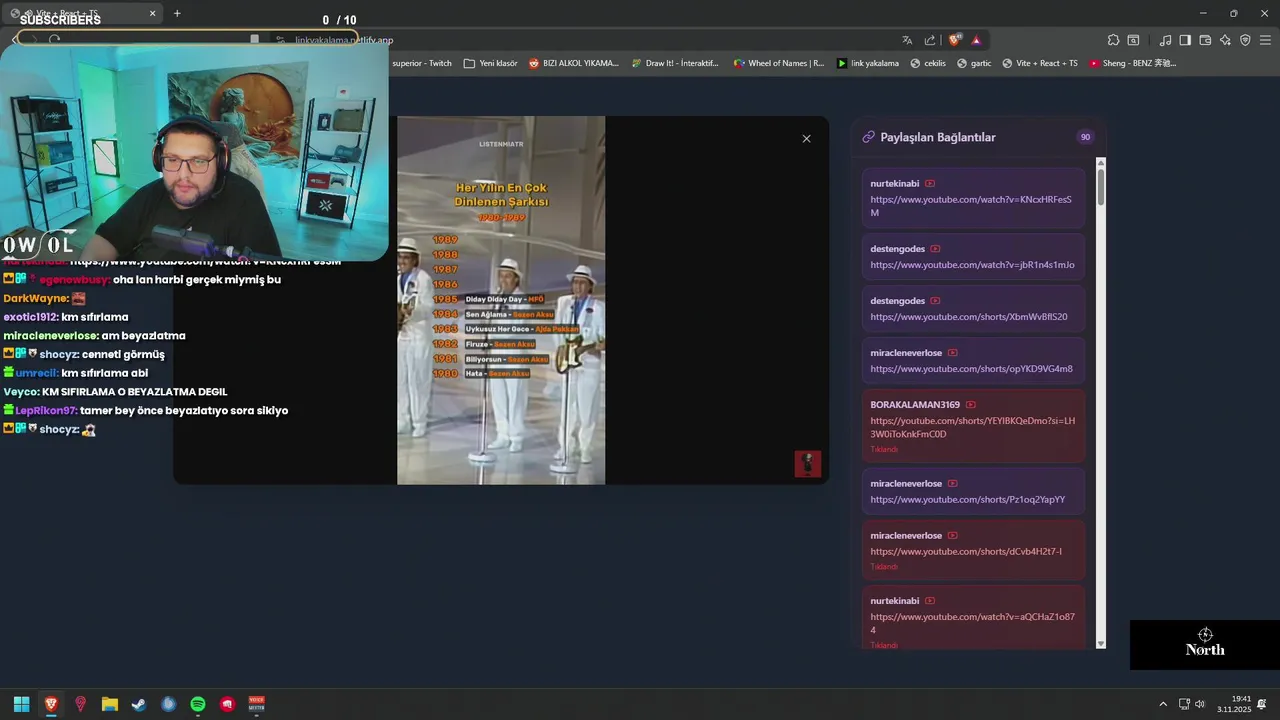Click the red icon in modal's bottom corner
Screen dimensions: 1280x720
808,464
